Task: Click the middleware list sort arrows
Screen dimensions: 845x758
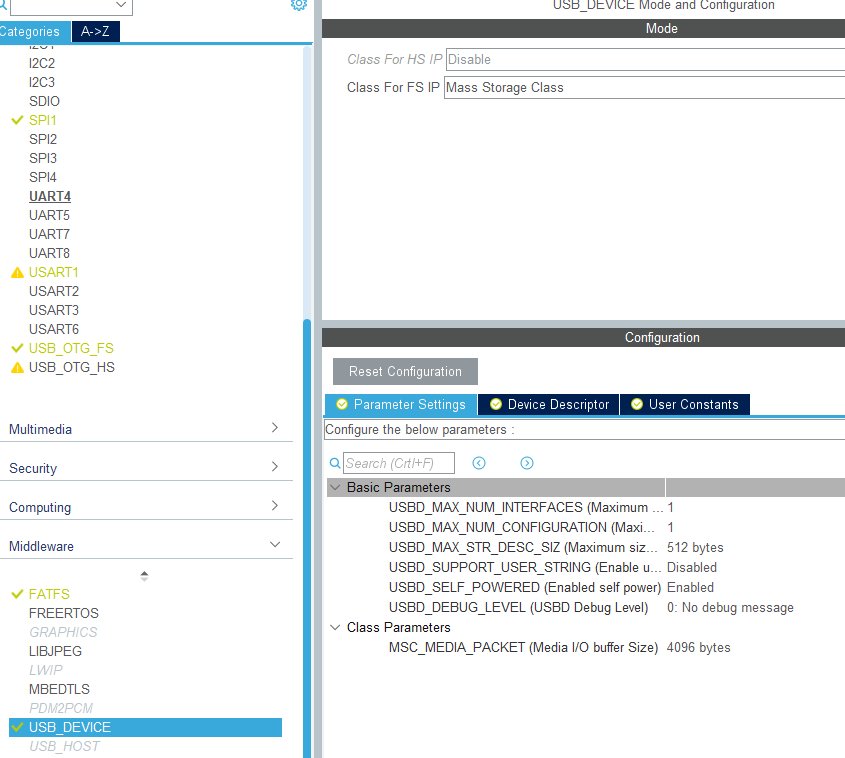Action: tap(144, 576)
